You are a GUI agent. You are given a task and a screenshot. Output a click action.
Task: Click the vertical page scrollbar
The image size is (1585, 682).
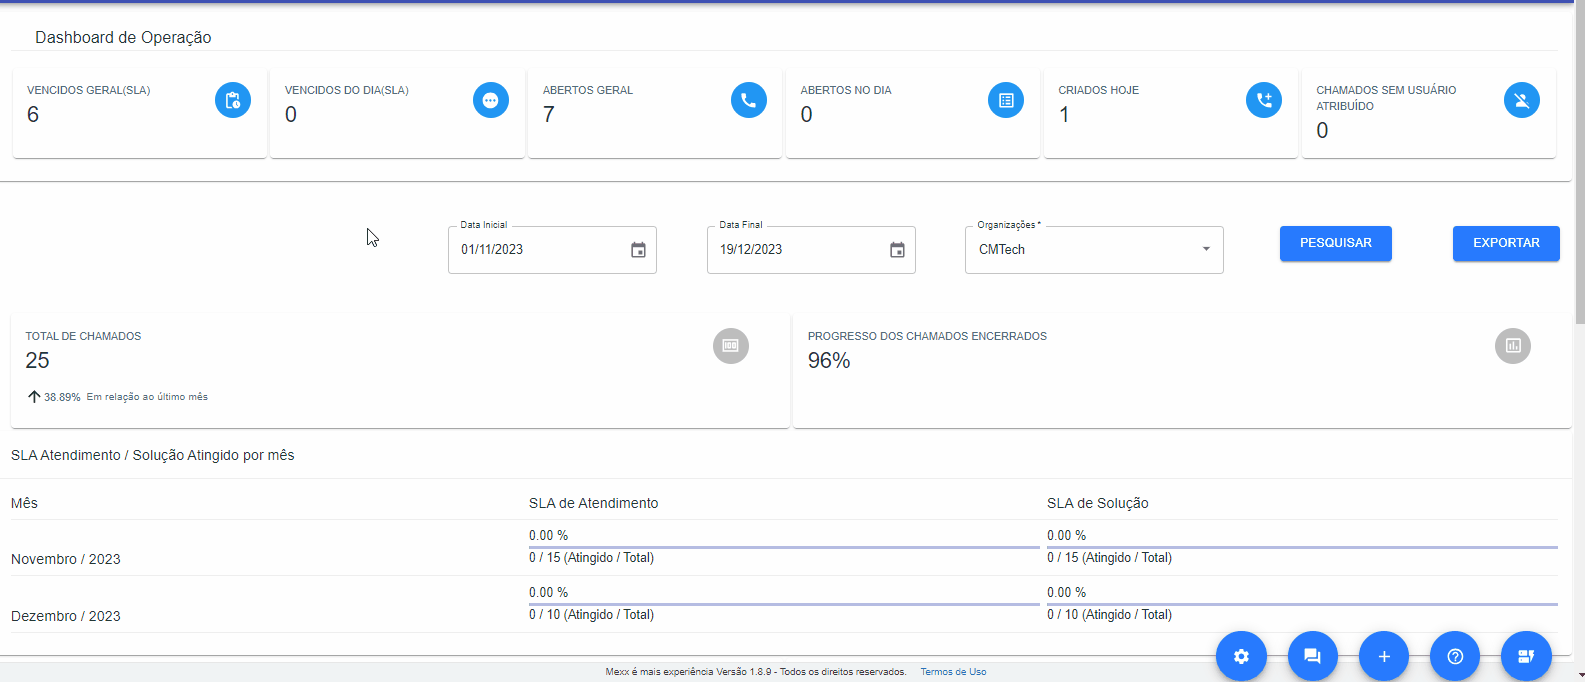pos(1579,165)
